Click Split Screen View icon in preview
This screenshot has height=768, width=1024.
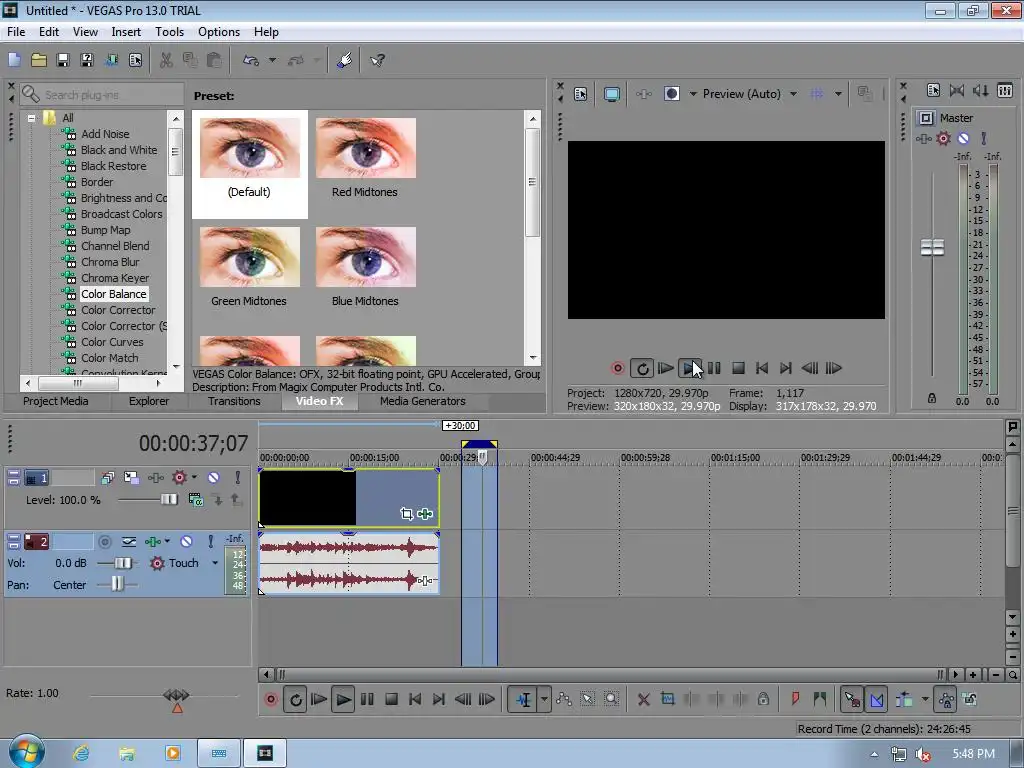[x=671, y=94]
